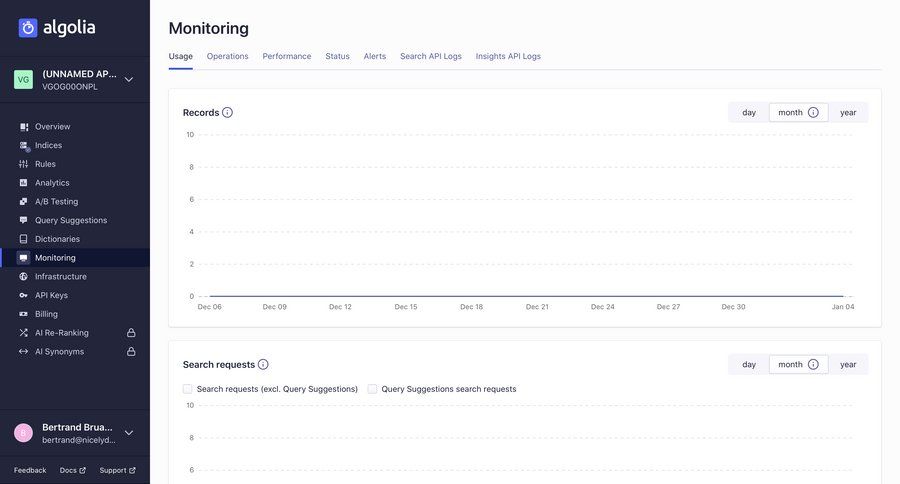
Task: Enable Search requests excl. Query Suggestions checkbox
Action: pos(188,389)
